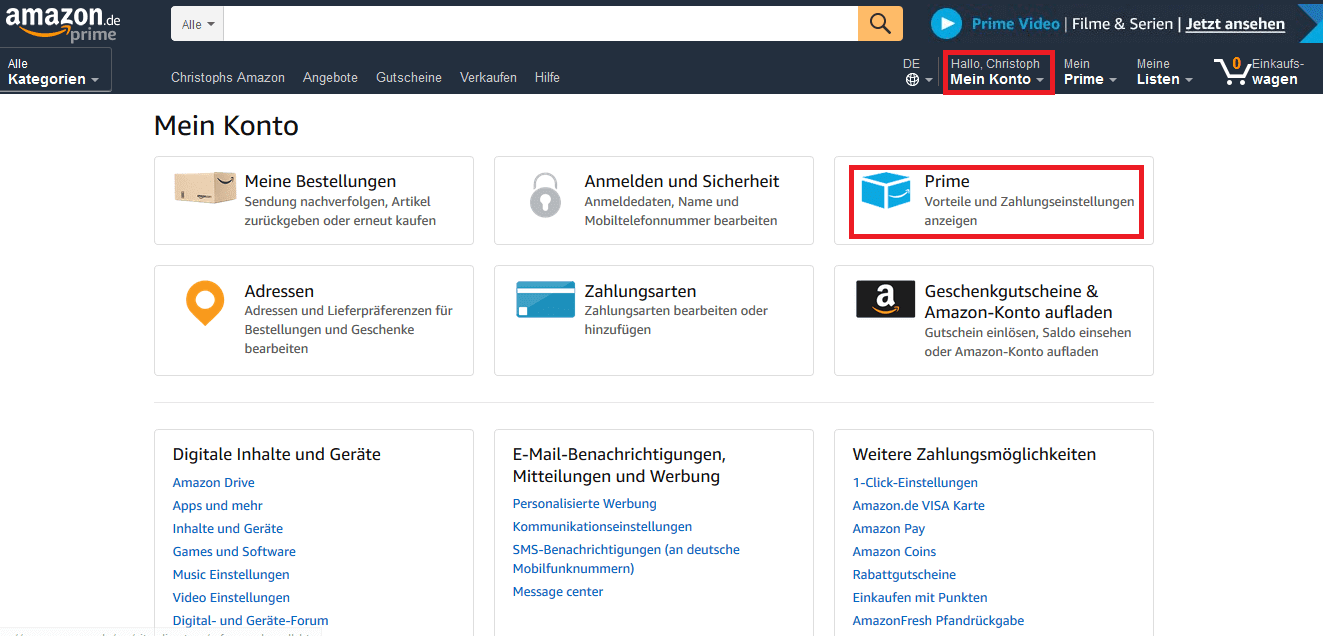Open the Prime card title
The image size is (1323, 636).
pyautogui.click(x=947, y=181)
